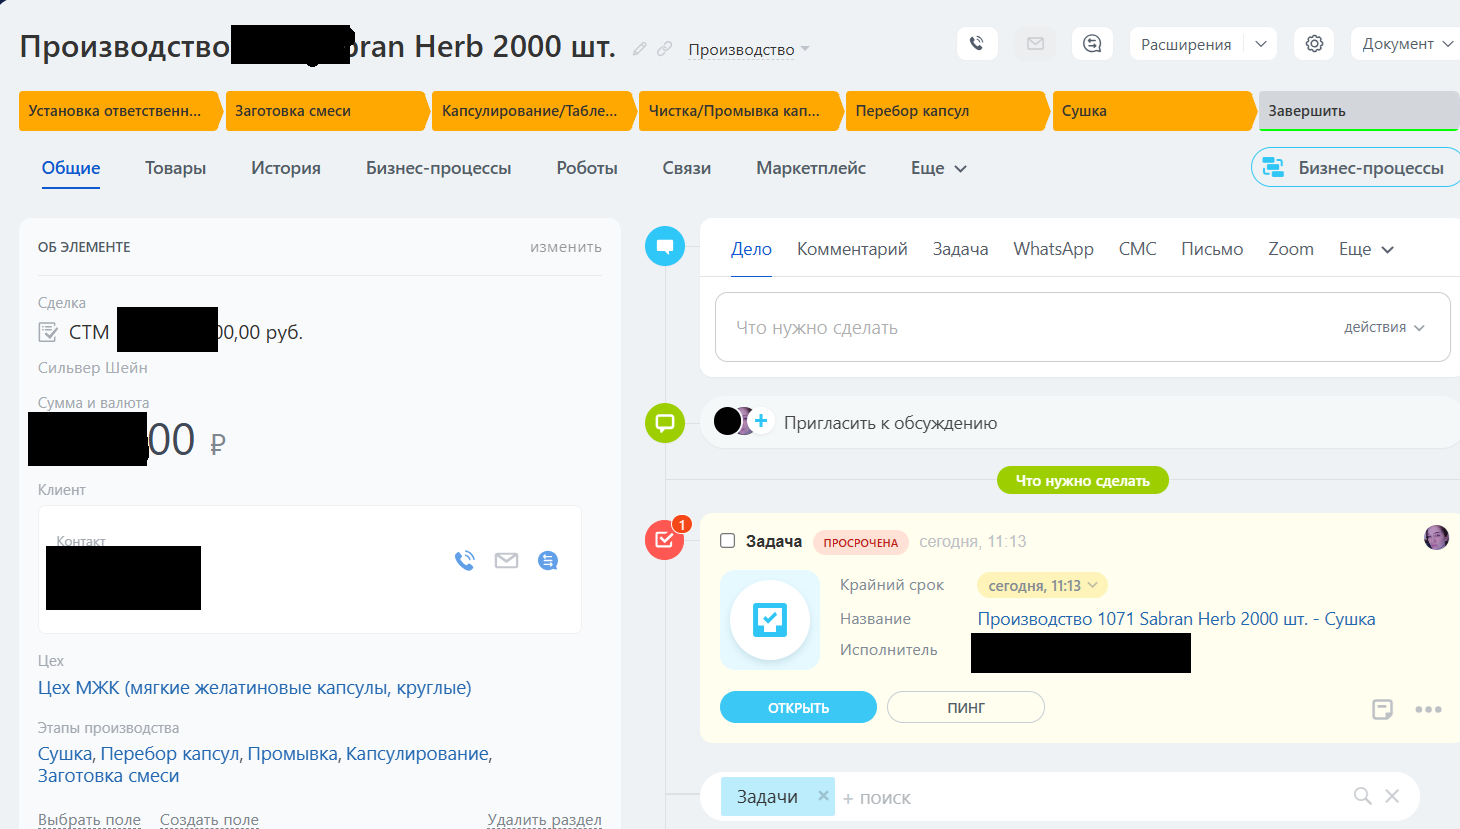Mark the overdue task checkbox complete
This screenshot has height=829, width=1460.
pos(728,541)
